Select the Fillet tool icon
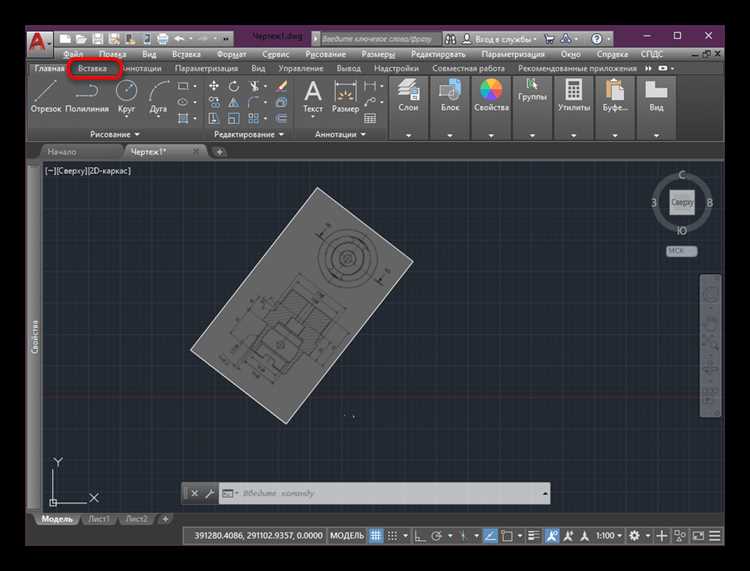The image size is (750, 571). [x=254, y=102]
